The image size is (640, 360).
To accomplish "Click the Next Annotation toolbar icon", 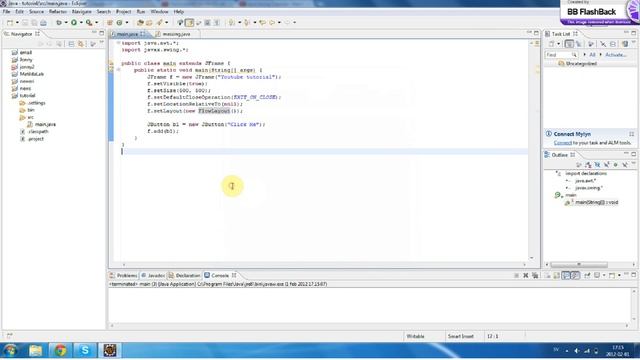I will pos(232,22).
